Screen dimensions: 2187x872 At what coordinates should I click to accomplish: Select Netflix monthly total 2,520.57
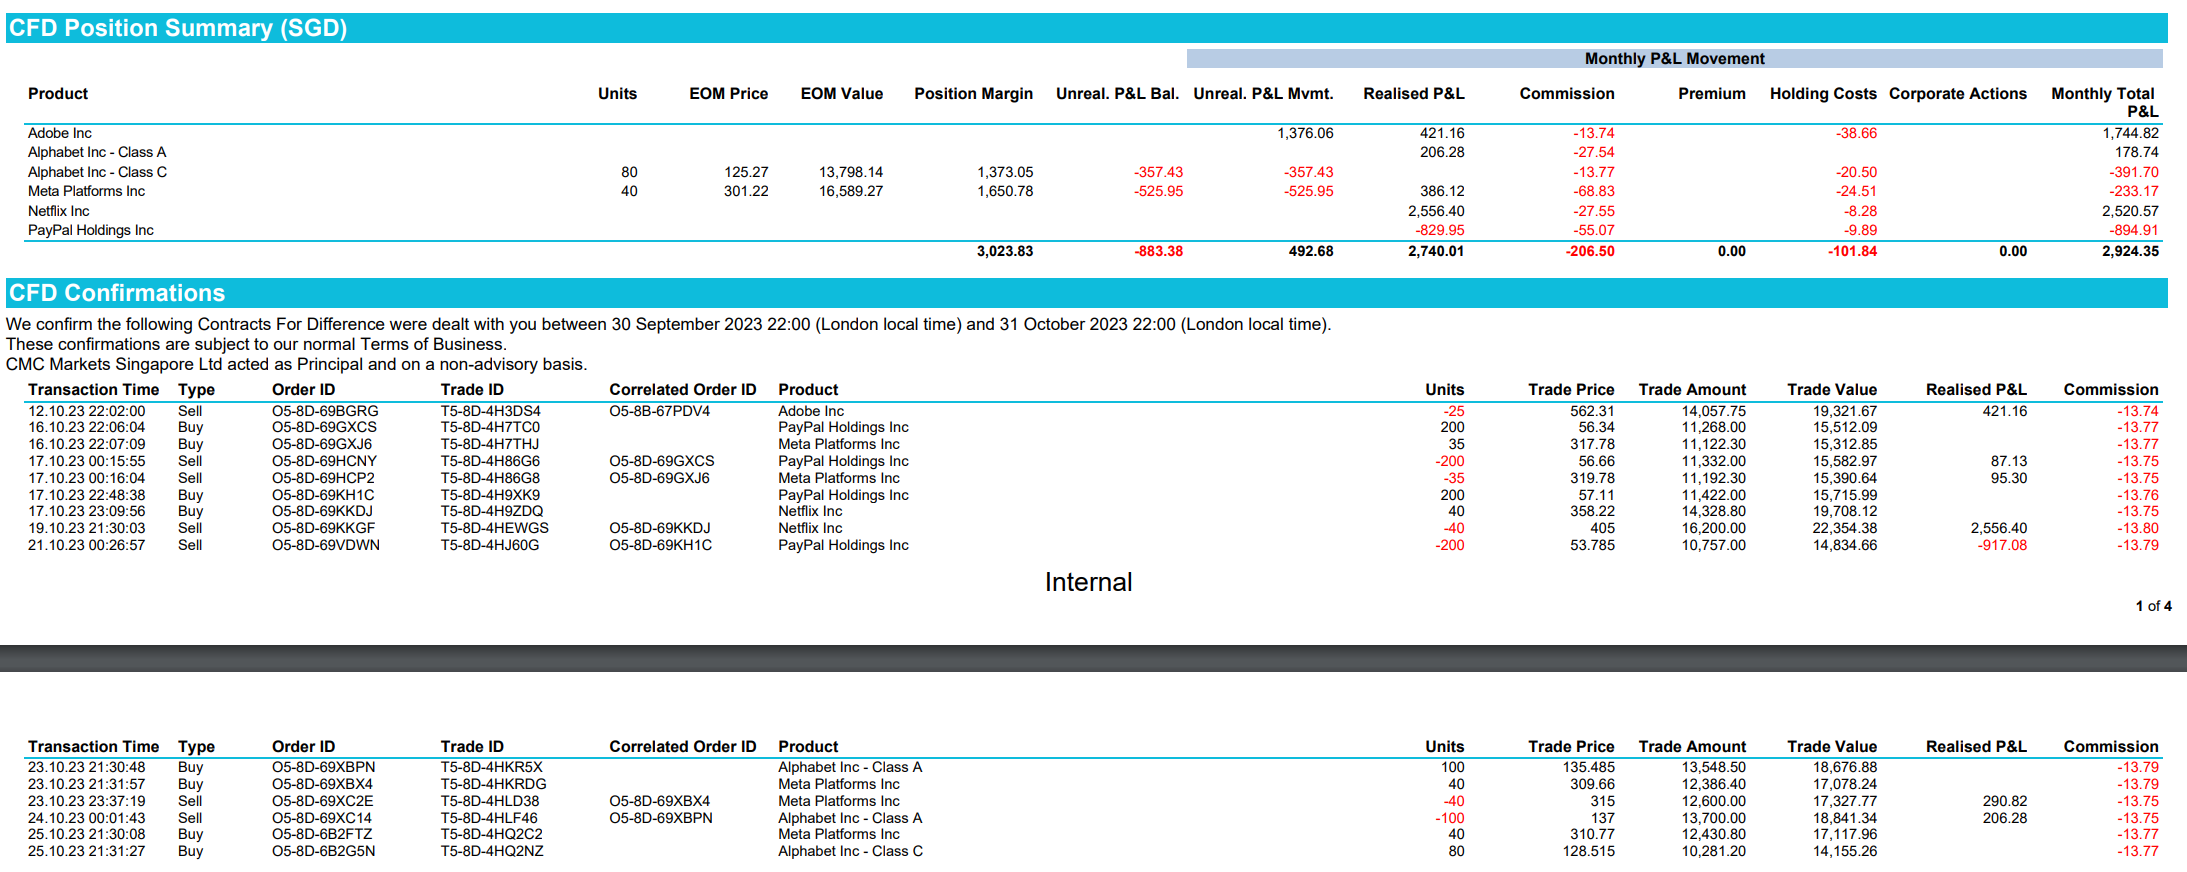coord(2130,211)
